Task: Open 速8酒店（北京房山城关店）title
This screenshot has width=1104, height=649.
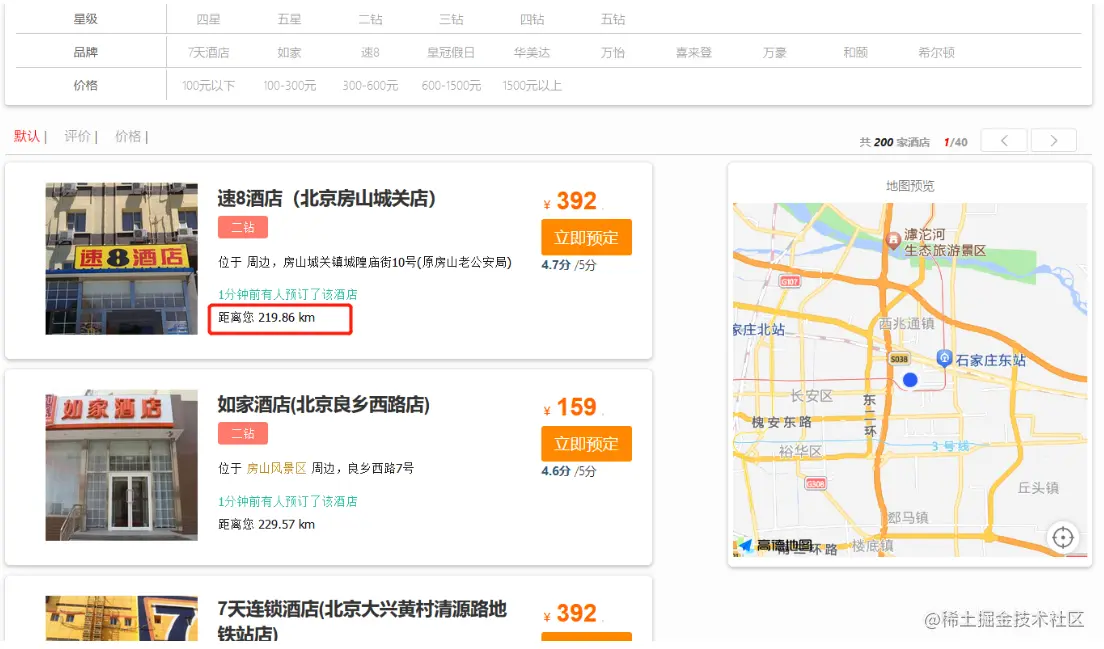Action: pos(326,199)
